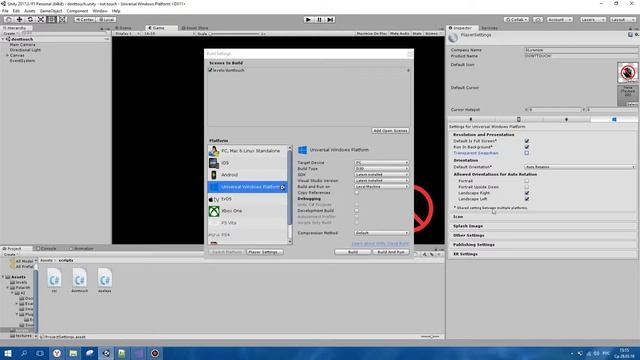The image size is (640, 360).
Task: Select the iOS platform
Action: click(248, 163)
